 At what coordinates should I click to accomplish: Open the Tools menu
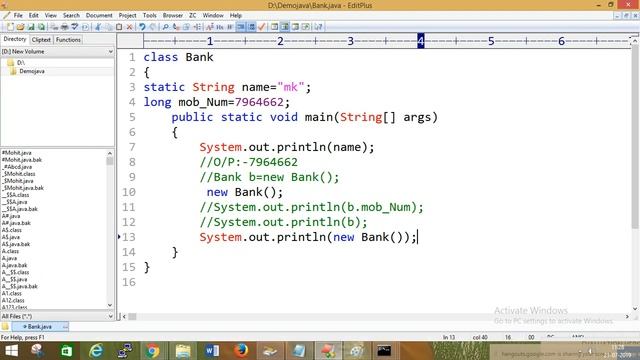pos(149,16)
